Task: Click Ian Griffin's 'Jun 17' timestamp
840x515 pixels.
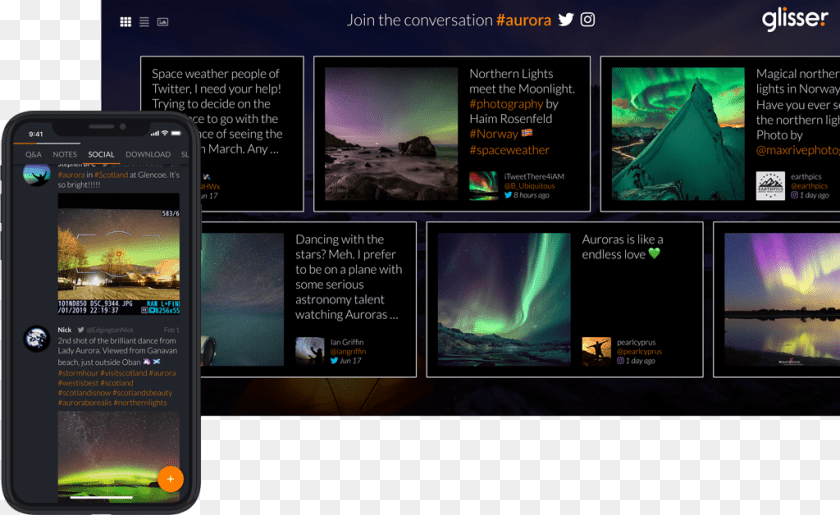Action: click(x=350, y=361)
